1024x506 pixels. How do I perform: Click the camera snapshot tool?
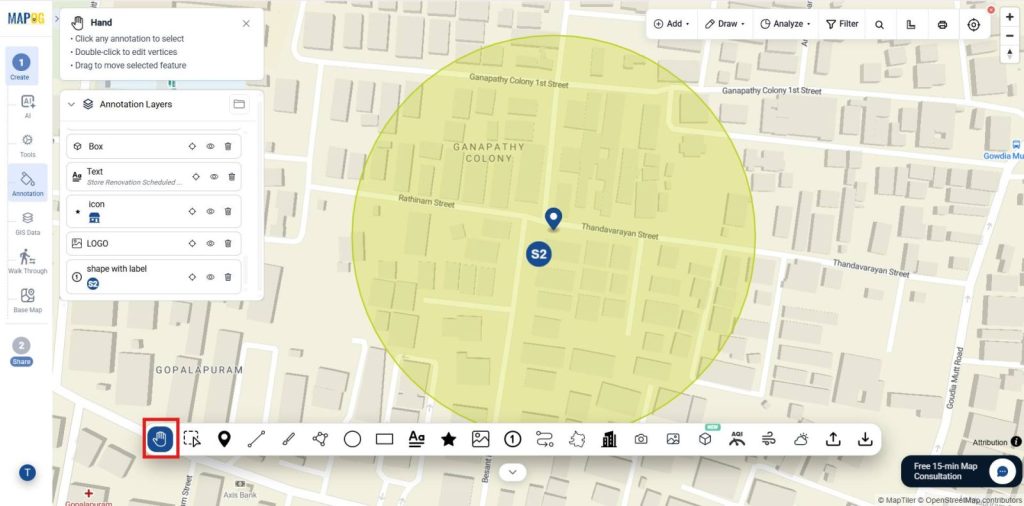[641, 439]
